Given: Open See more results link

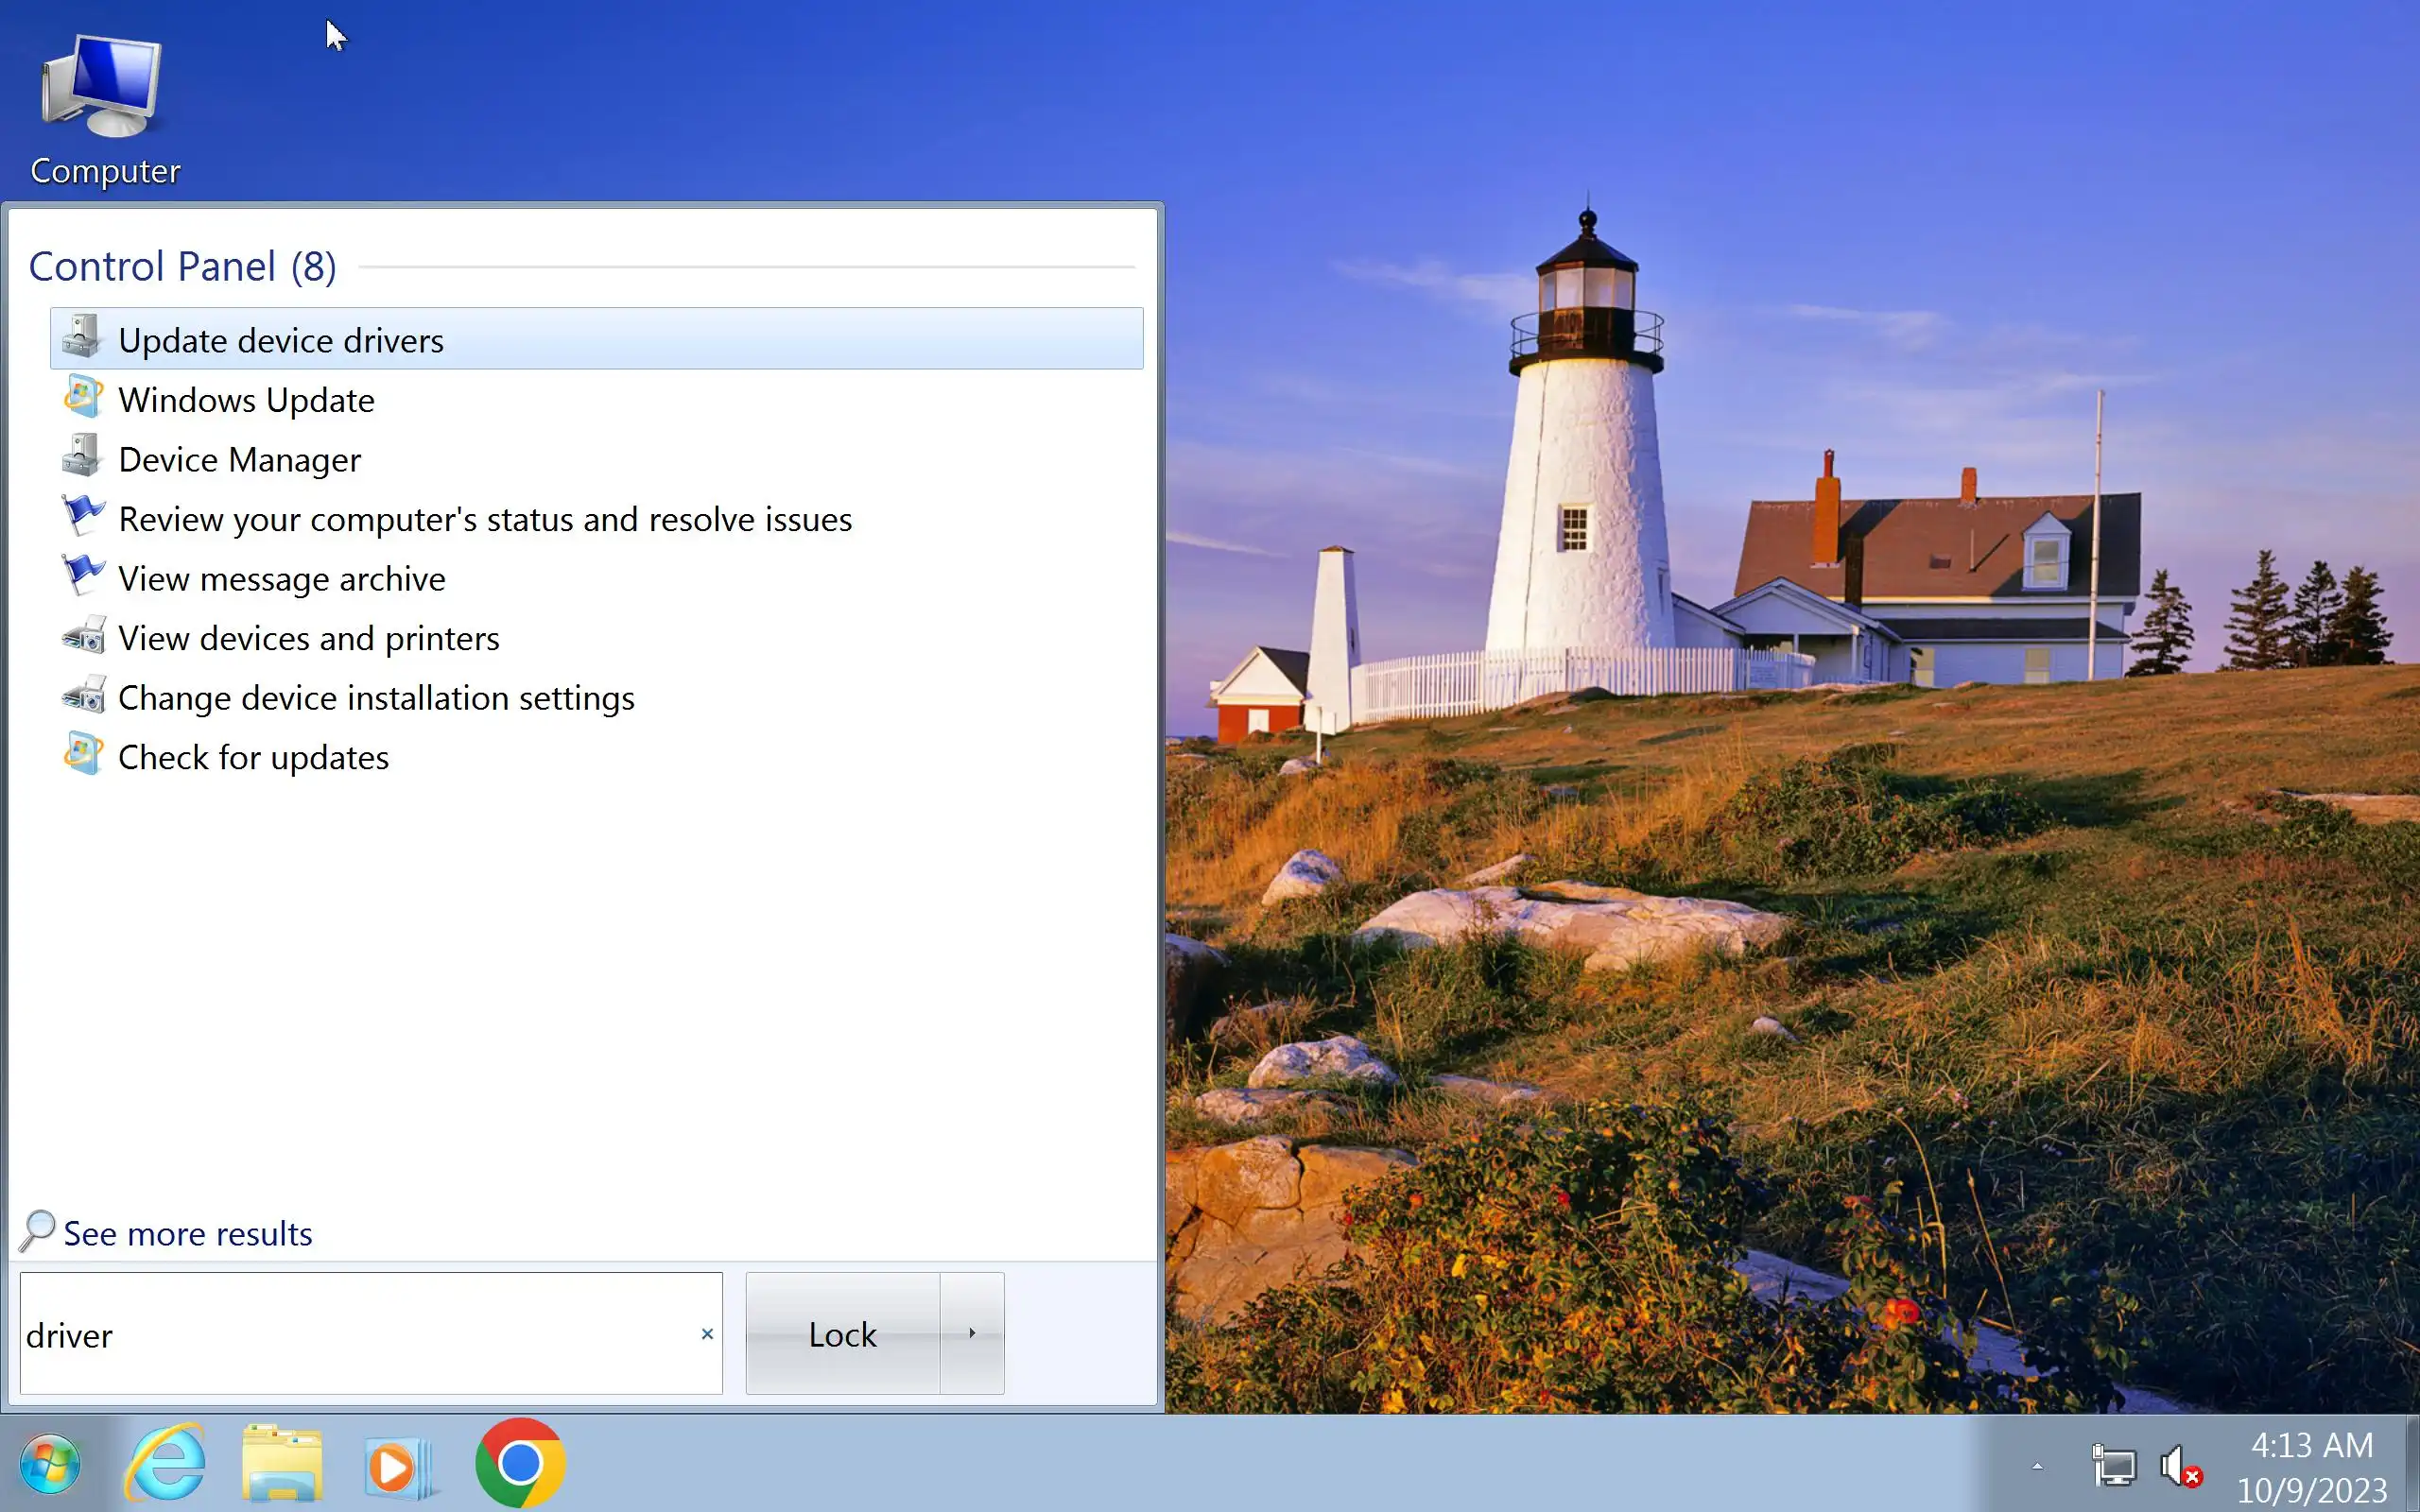Looking at the screenshot, I should coord(187,1234).
